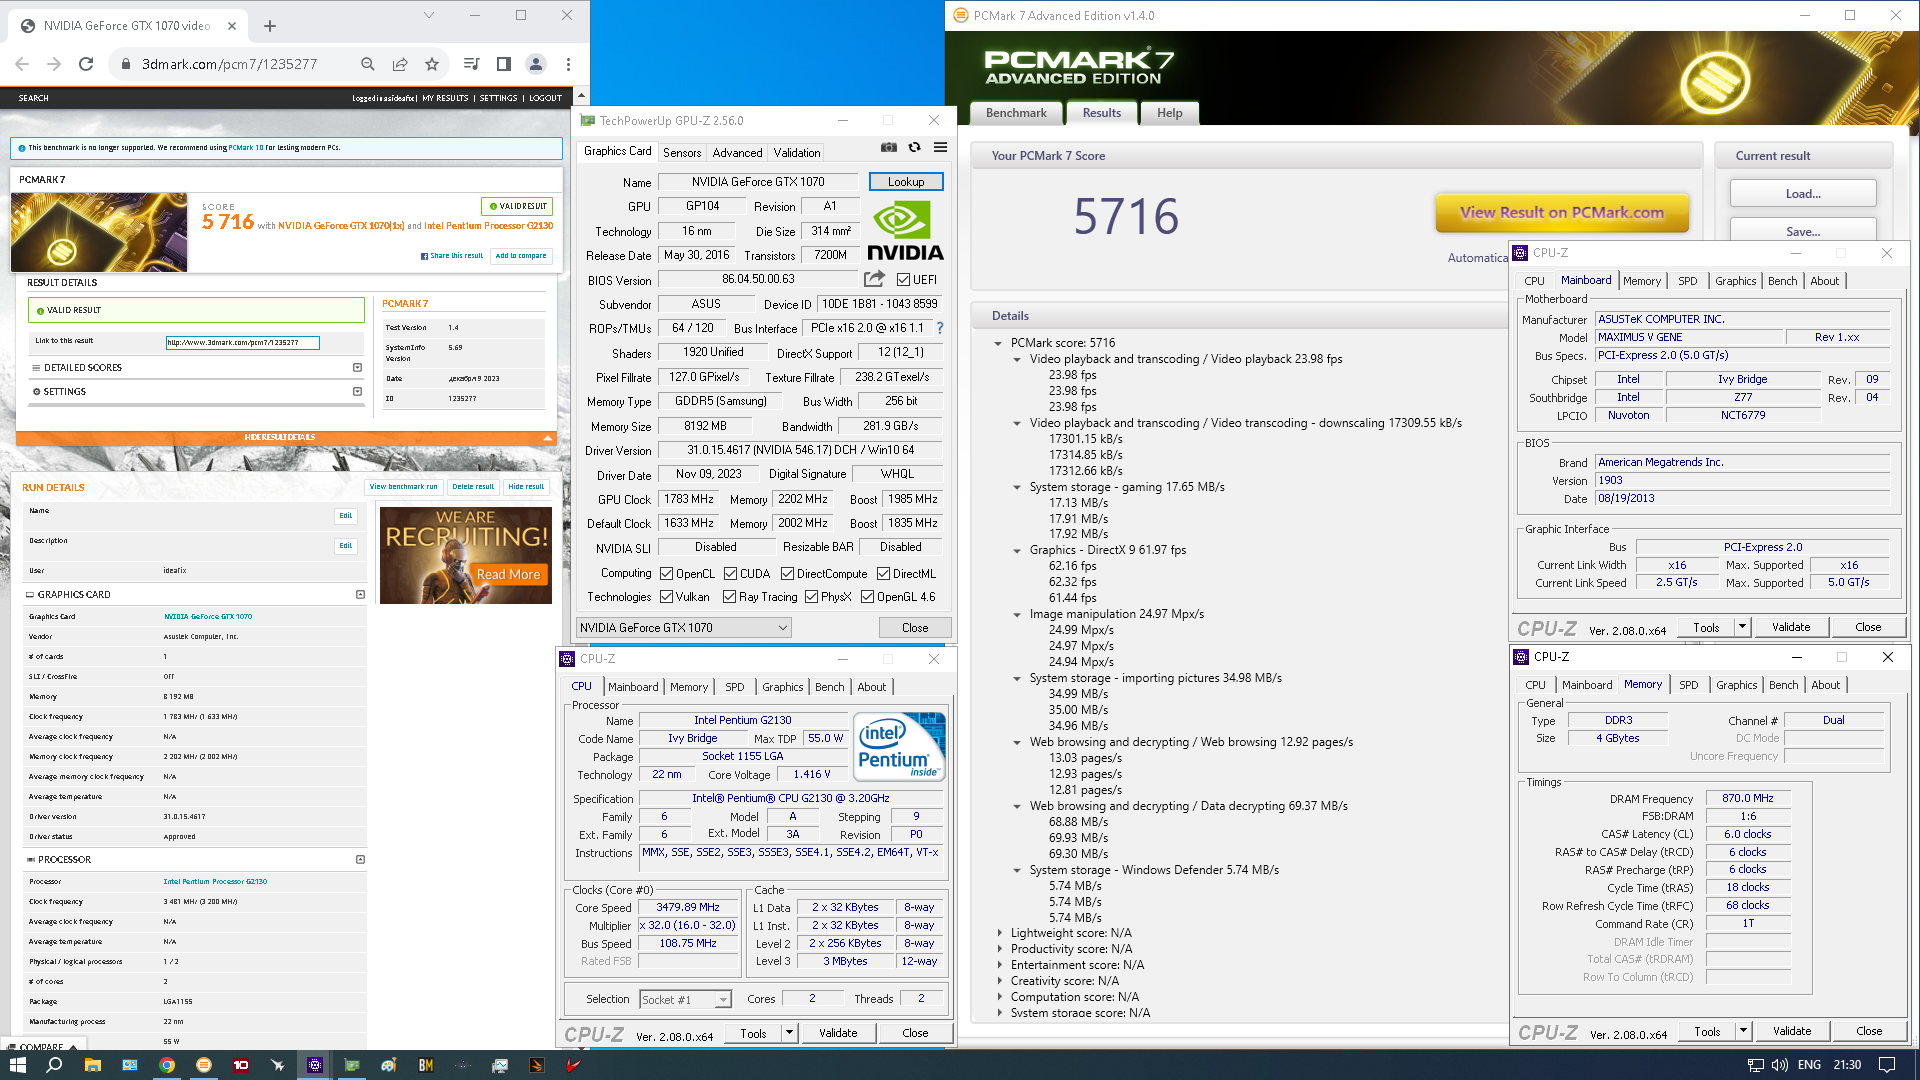Switch to Bench tab in CPU-Z Mainboard window
1920x1080 pixels.
tap(1782, 281)
